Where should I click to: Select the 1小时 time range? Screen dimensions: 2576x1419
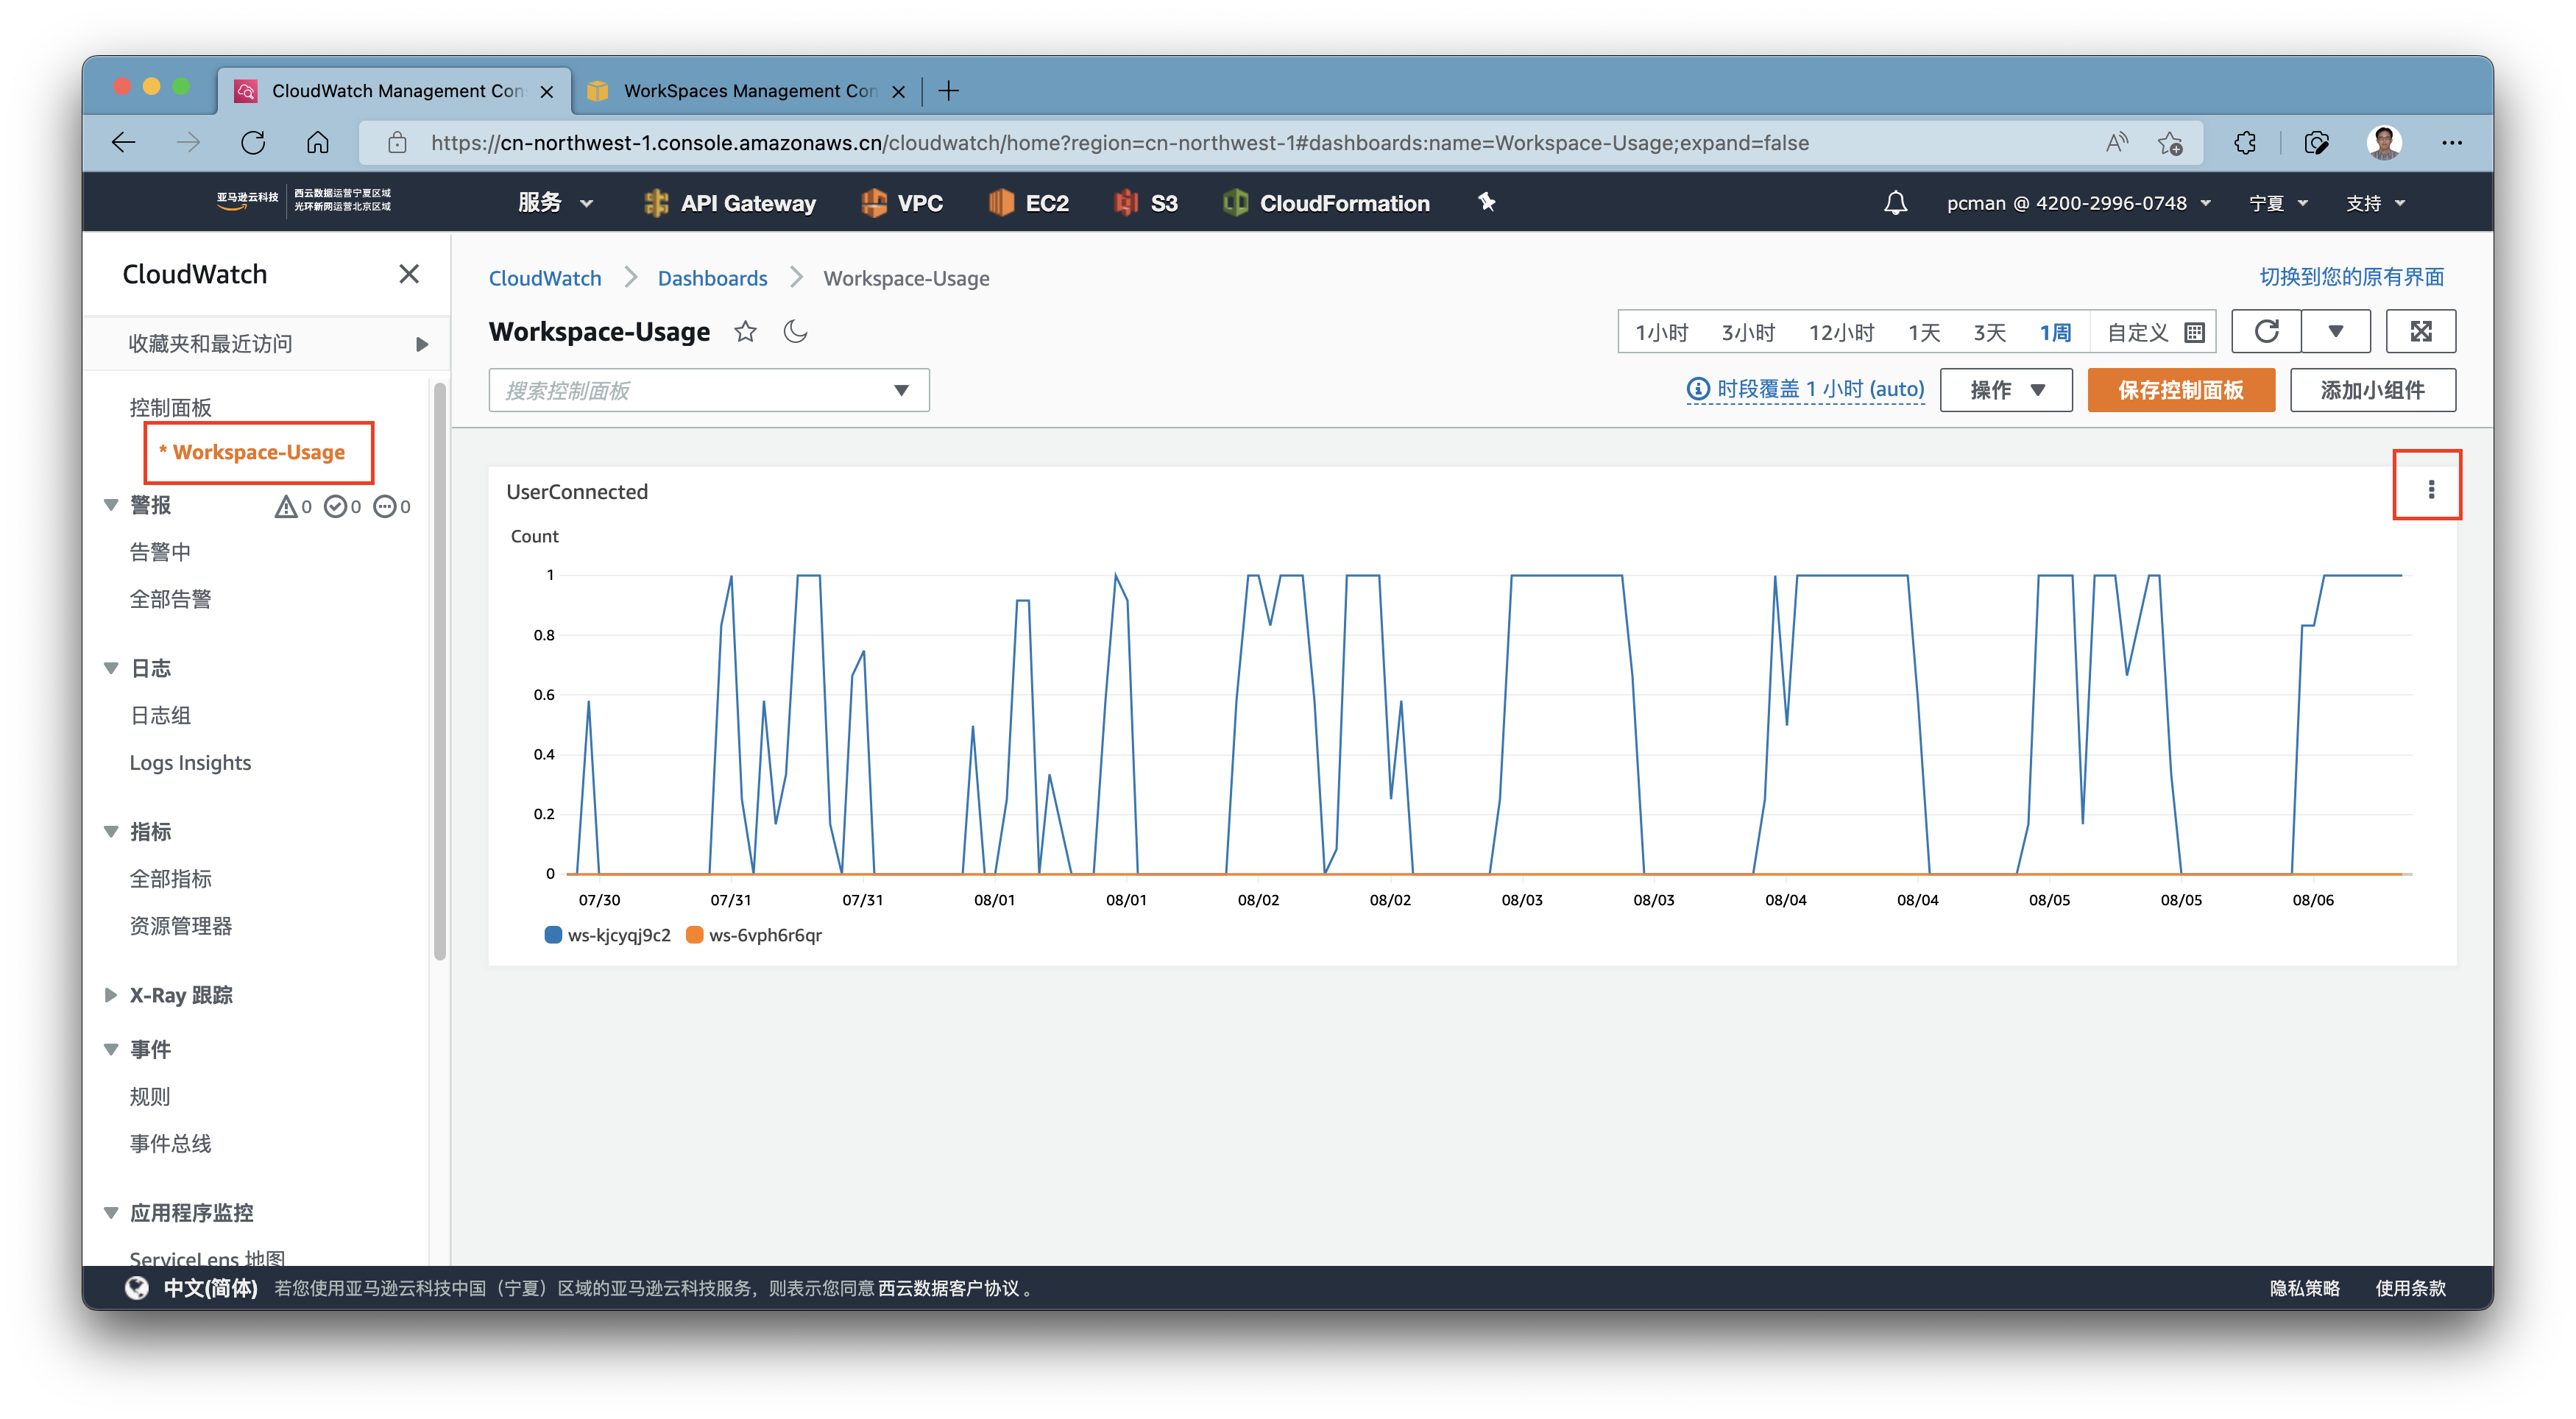coord(1661,333)
